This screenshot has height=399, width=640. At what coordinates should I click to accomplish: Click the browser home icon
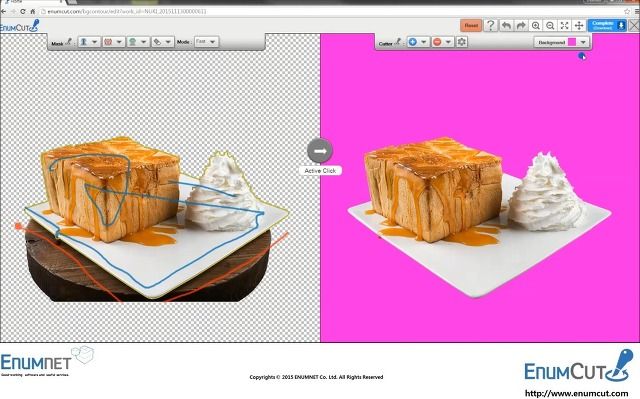(x=33, y=11)
